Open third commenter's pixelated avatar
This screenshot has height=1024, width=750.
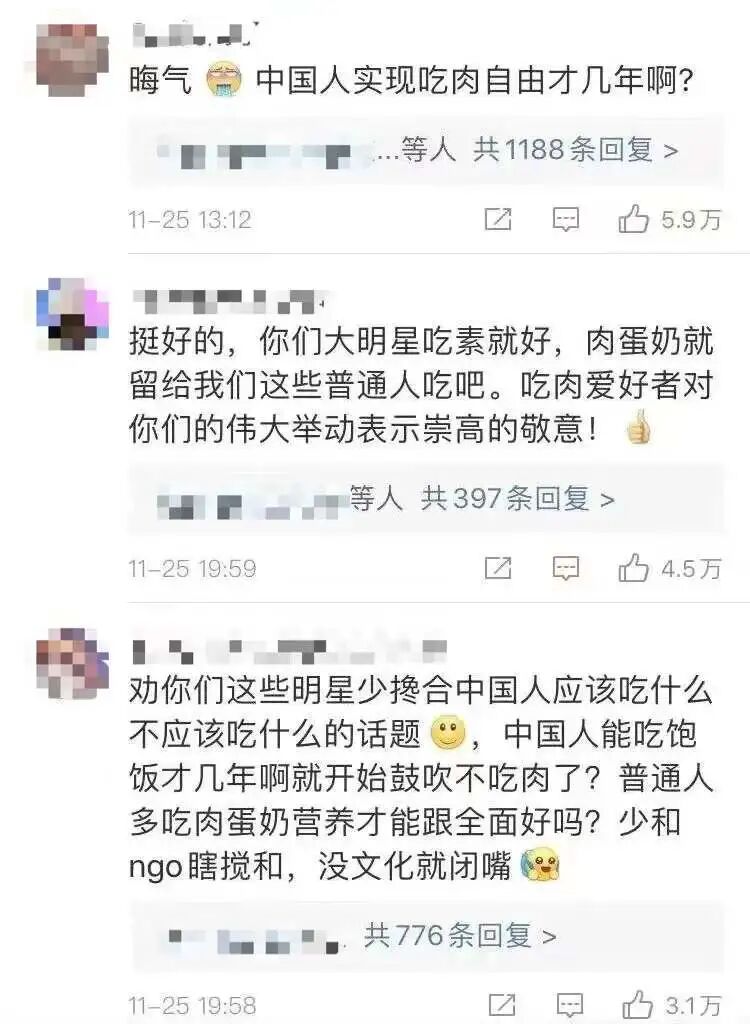(x=73, y=664)
